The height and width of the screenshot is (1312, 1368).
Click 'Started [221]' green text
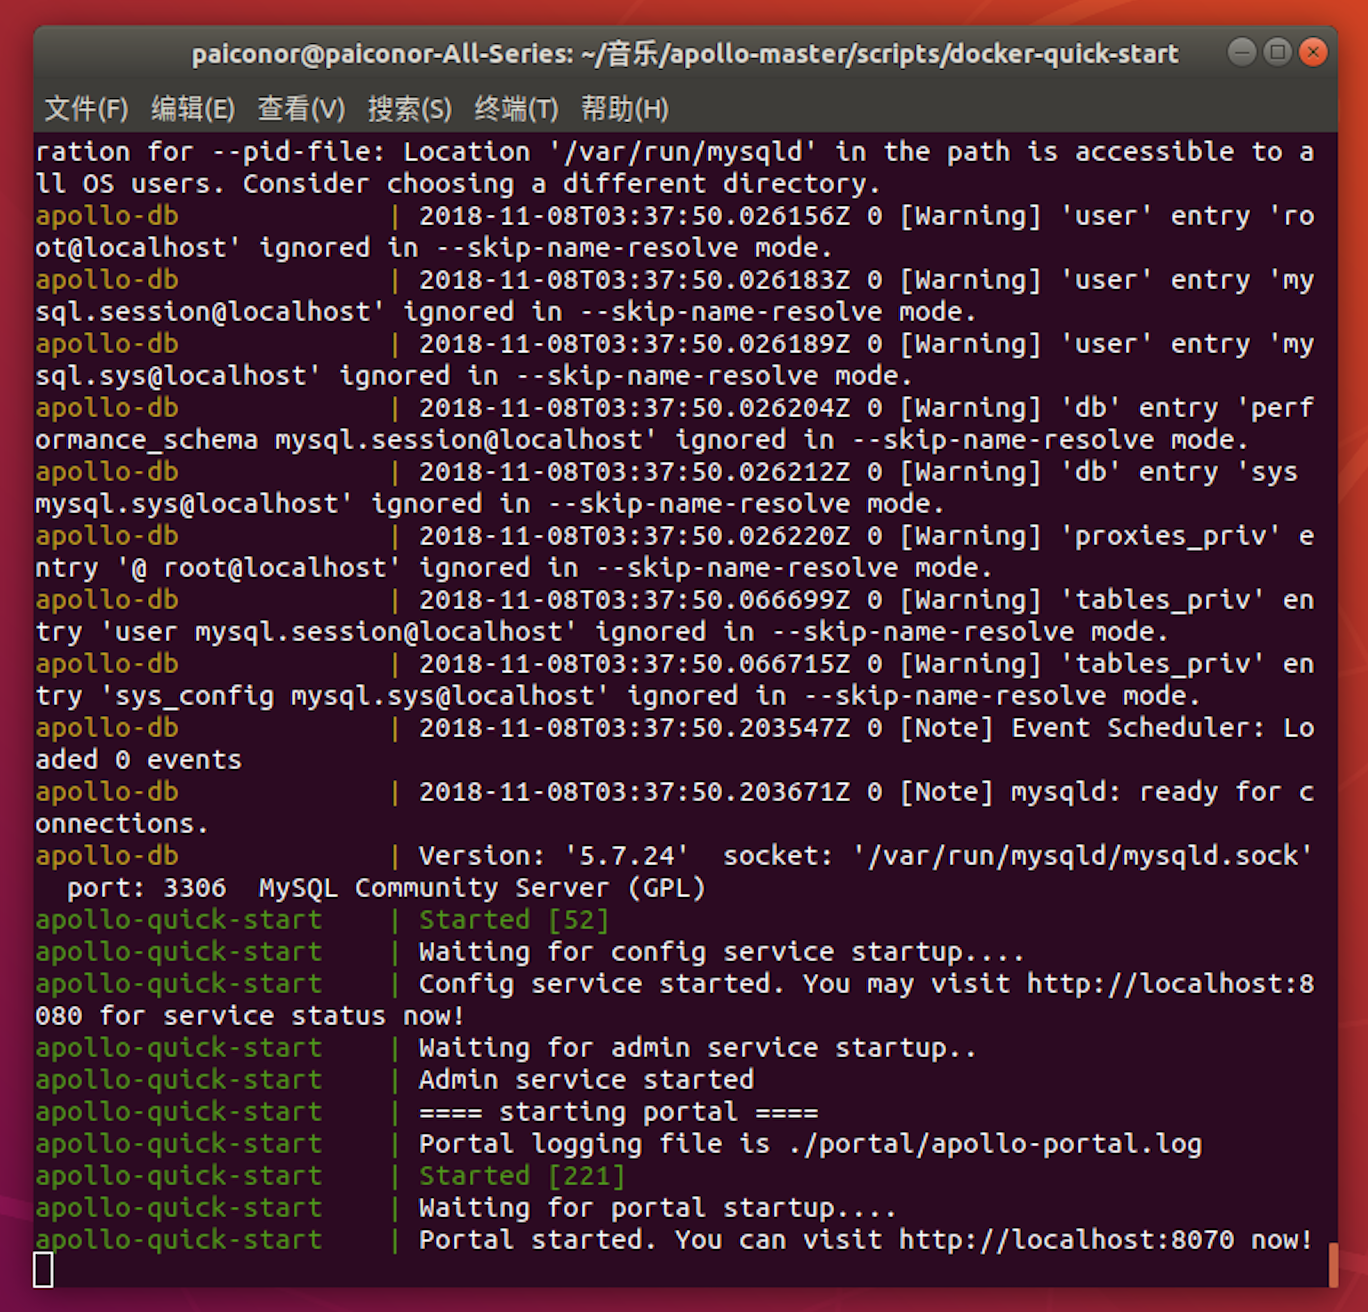523,1176
